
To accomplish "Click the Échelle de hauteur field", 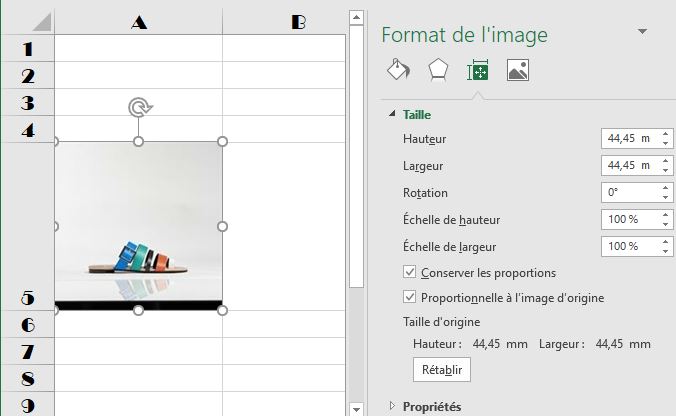I will (x=630, y=219).
